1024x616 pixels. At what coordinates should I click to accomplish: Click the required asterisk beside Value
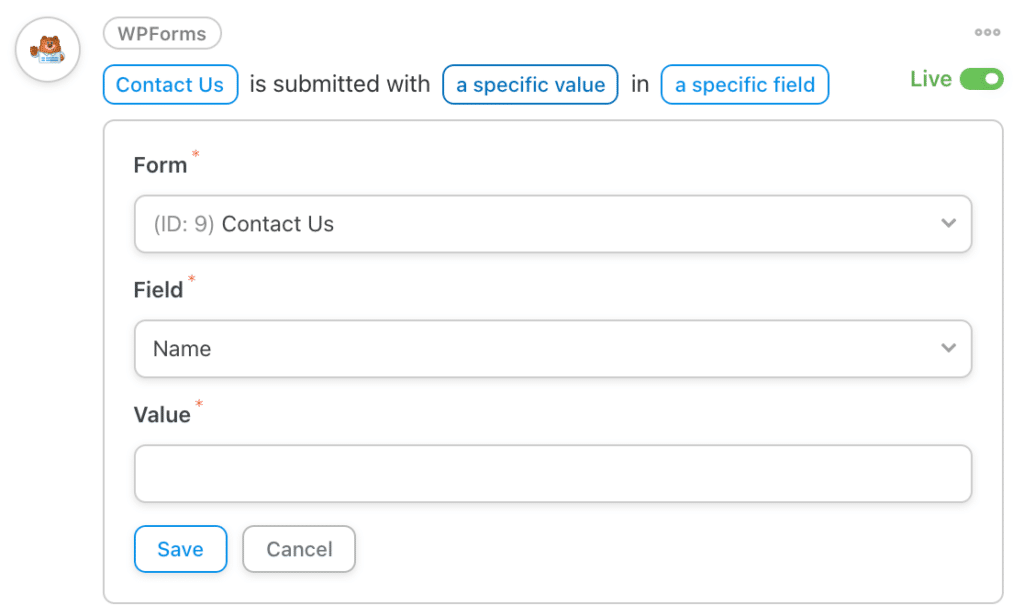click(199, 406)
